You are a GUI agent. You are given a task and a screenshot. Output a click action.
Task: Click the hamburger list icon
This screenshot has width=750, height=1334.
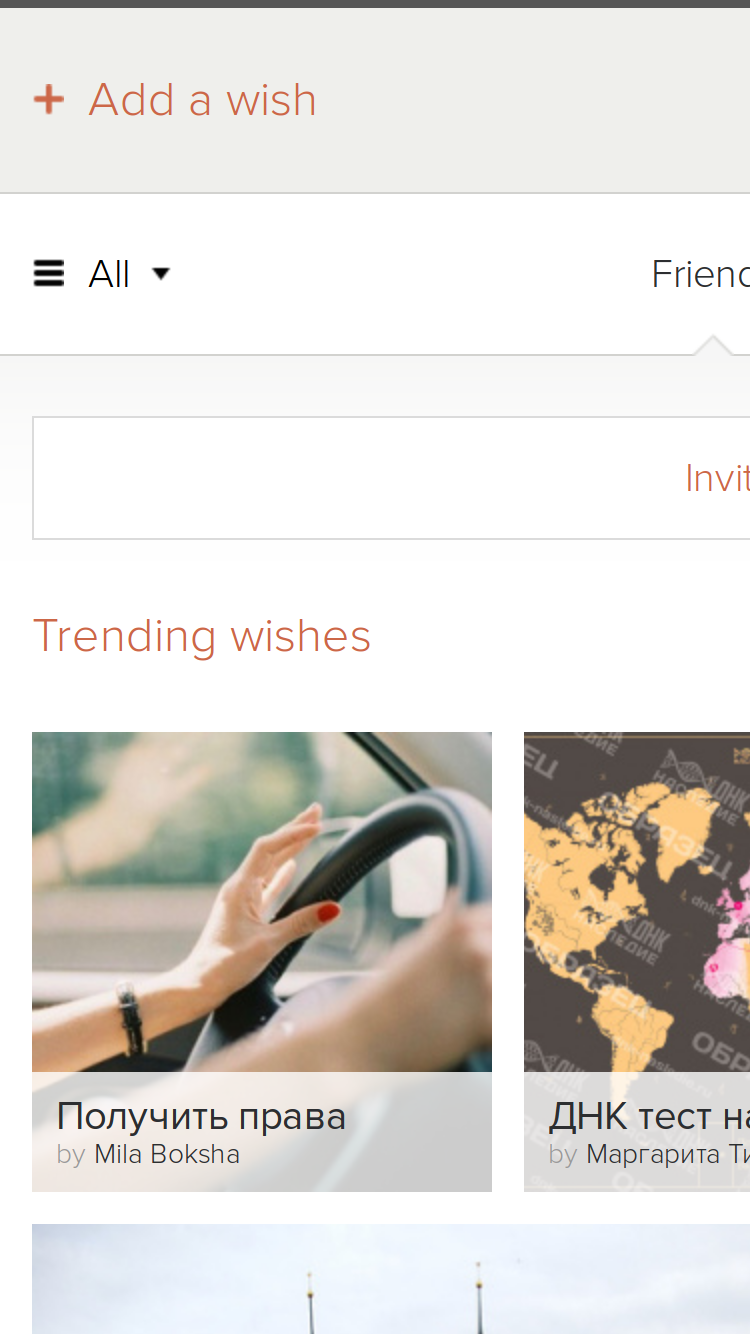click(48, 273)
